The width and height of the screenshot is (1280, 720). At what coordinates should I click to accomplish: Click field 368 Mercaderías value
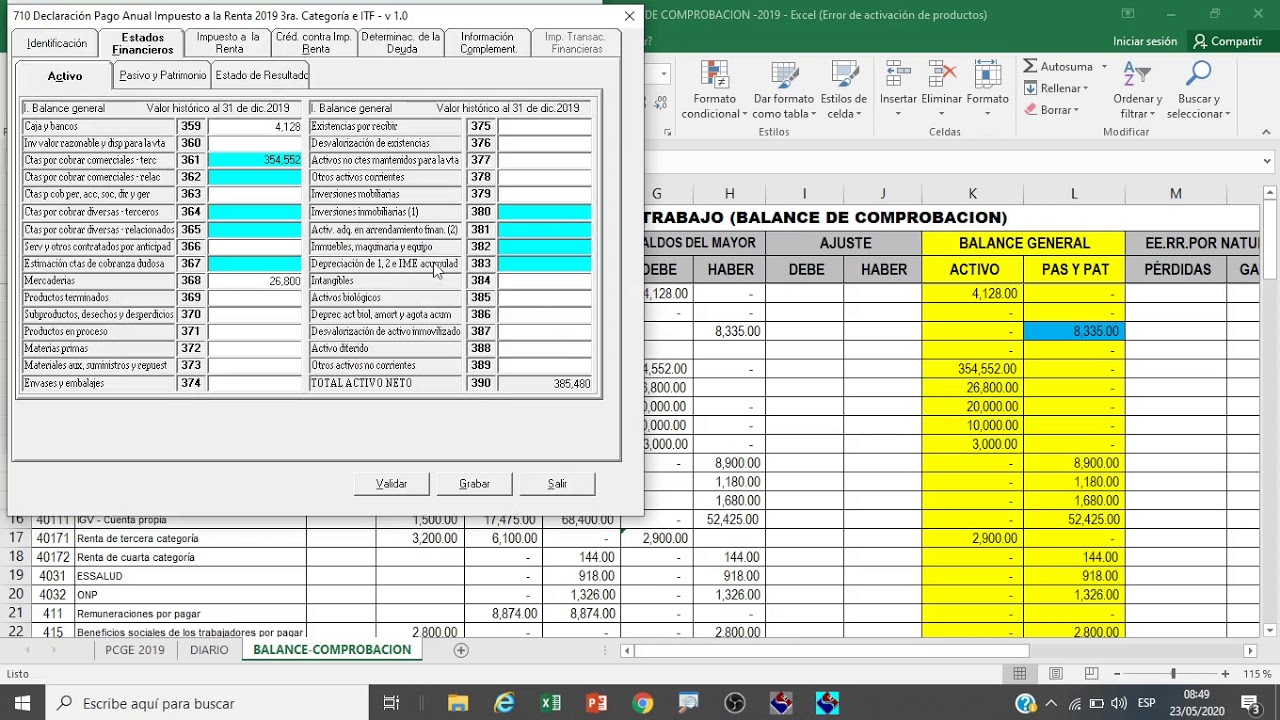(254, 281)
